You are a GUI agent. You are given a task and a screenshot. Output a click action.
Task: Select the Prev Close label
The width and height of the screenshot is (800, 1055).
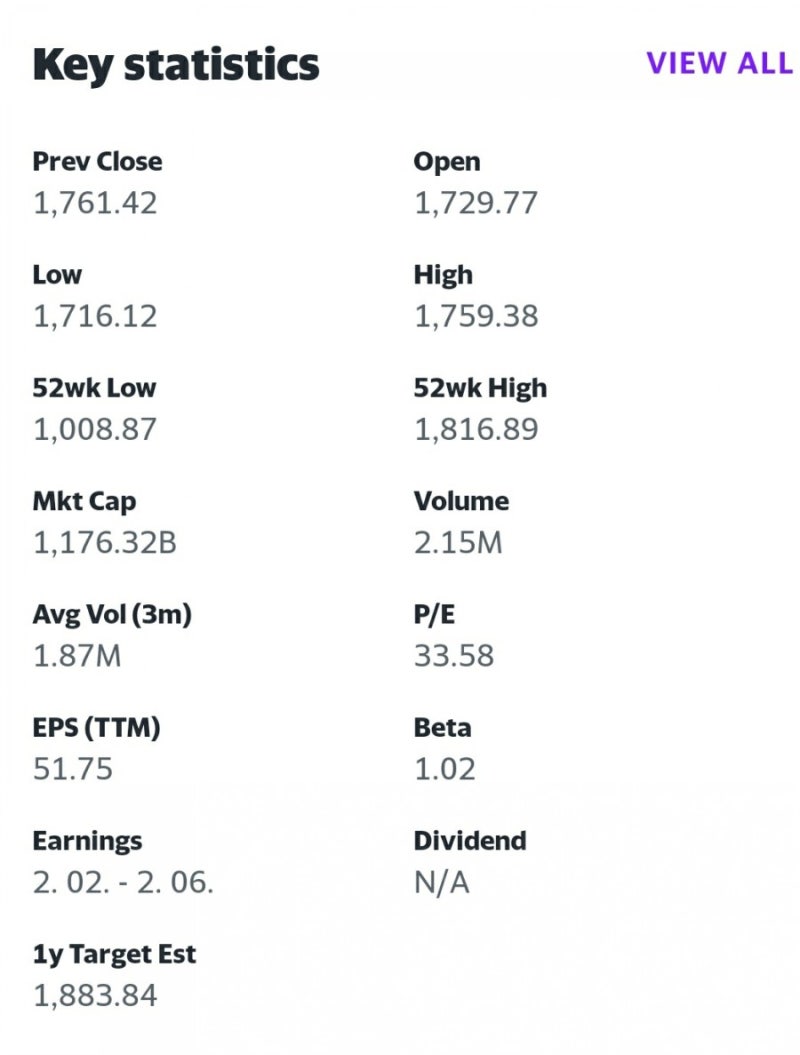pyautogui.click(x=97, y=162)
